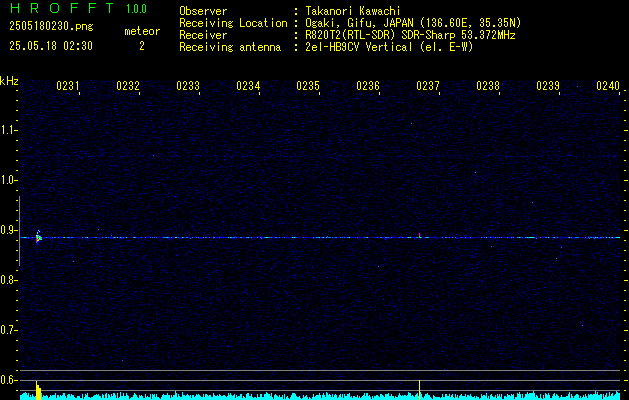Click the kHz axis unit label

coord(9,81)
